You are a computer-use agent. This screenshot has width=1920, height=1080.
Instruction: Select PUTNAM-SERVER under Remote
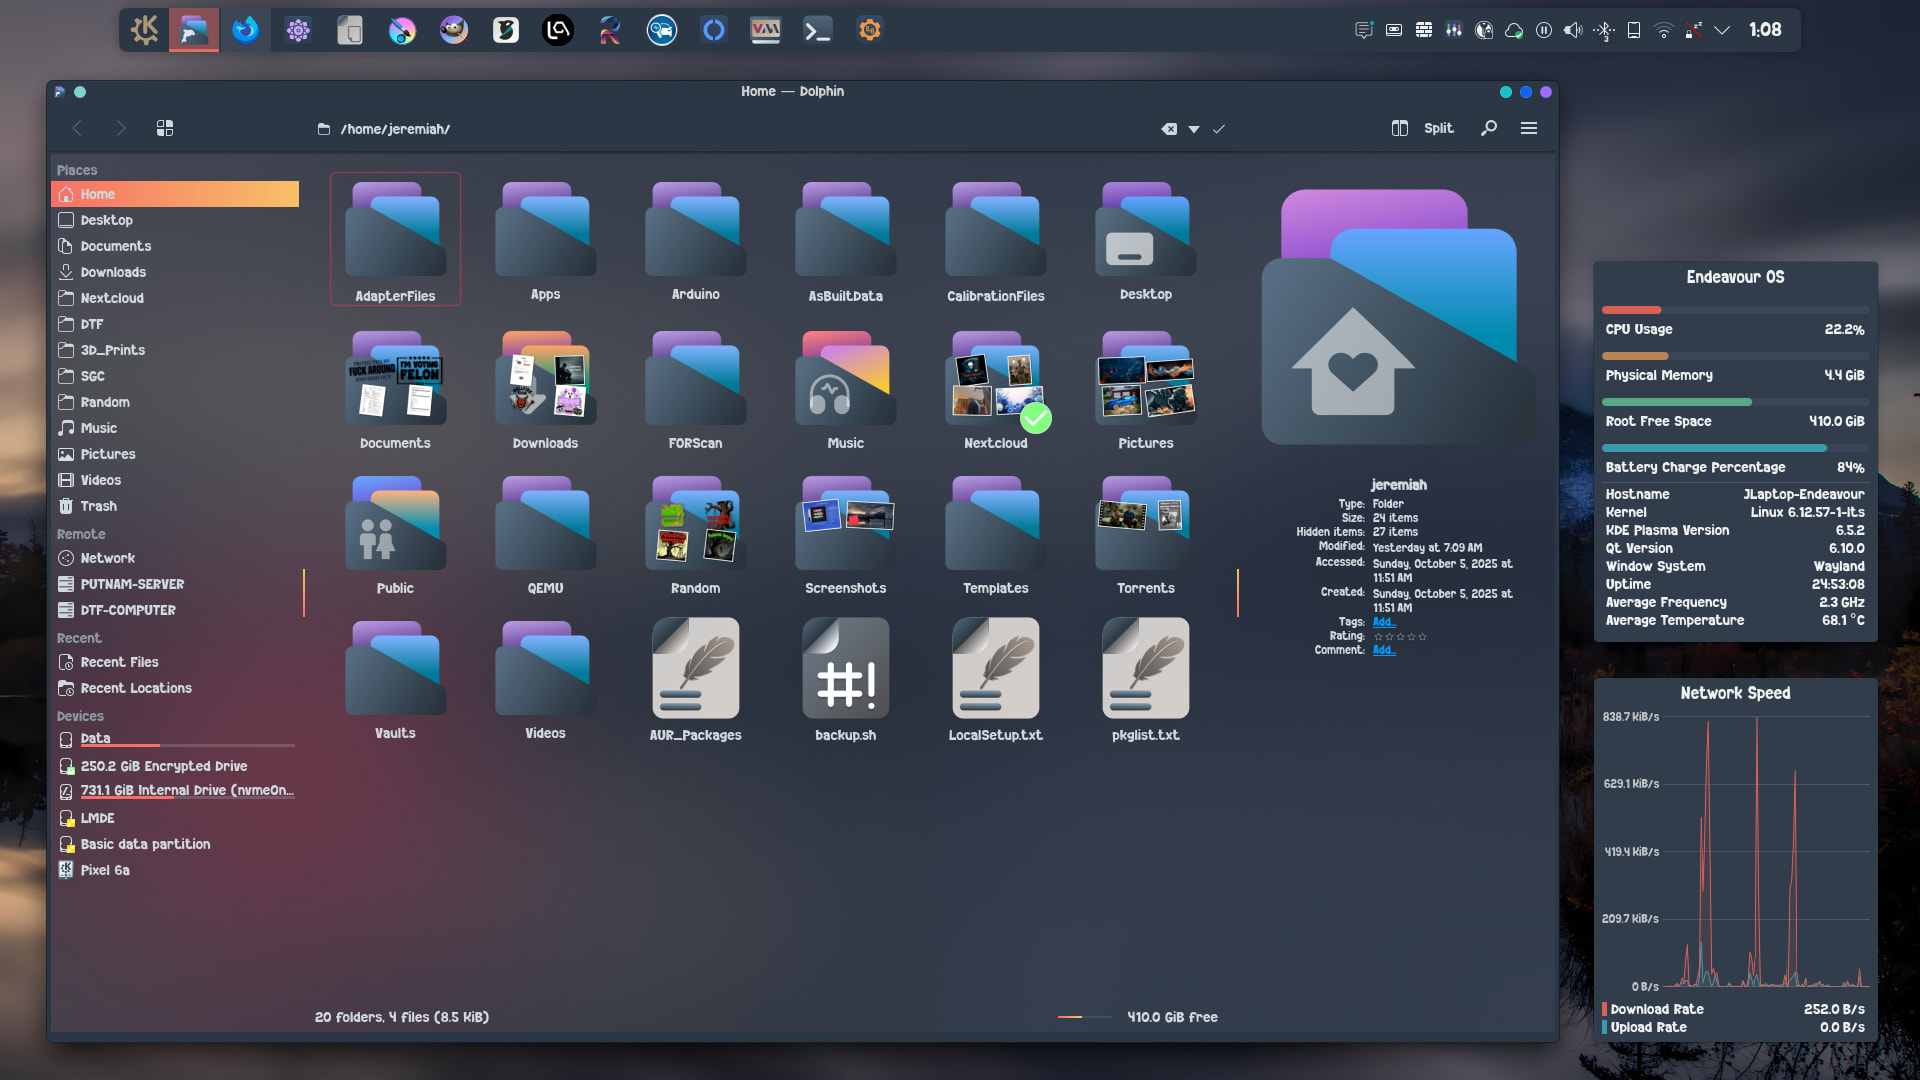[x=132, y=584]
